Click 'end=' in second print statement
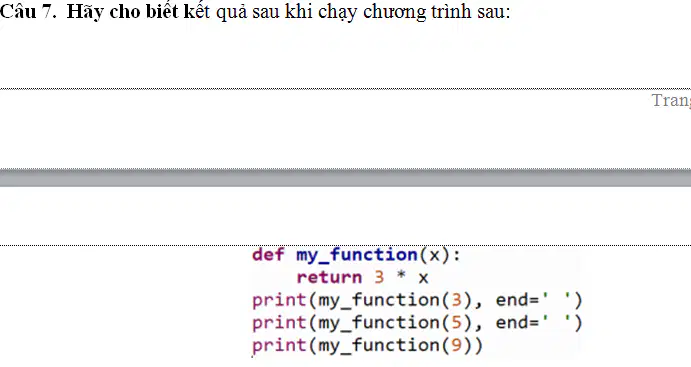Image resolution: width=691 pixels, height=367 pixels. tap(517, 323)
